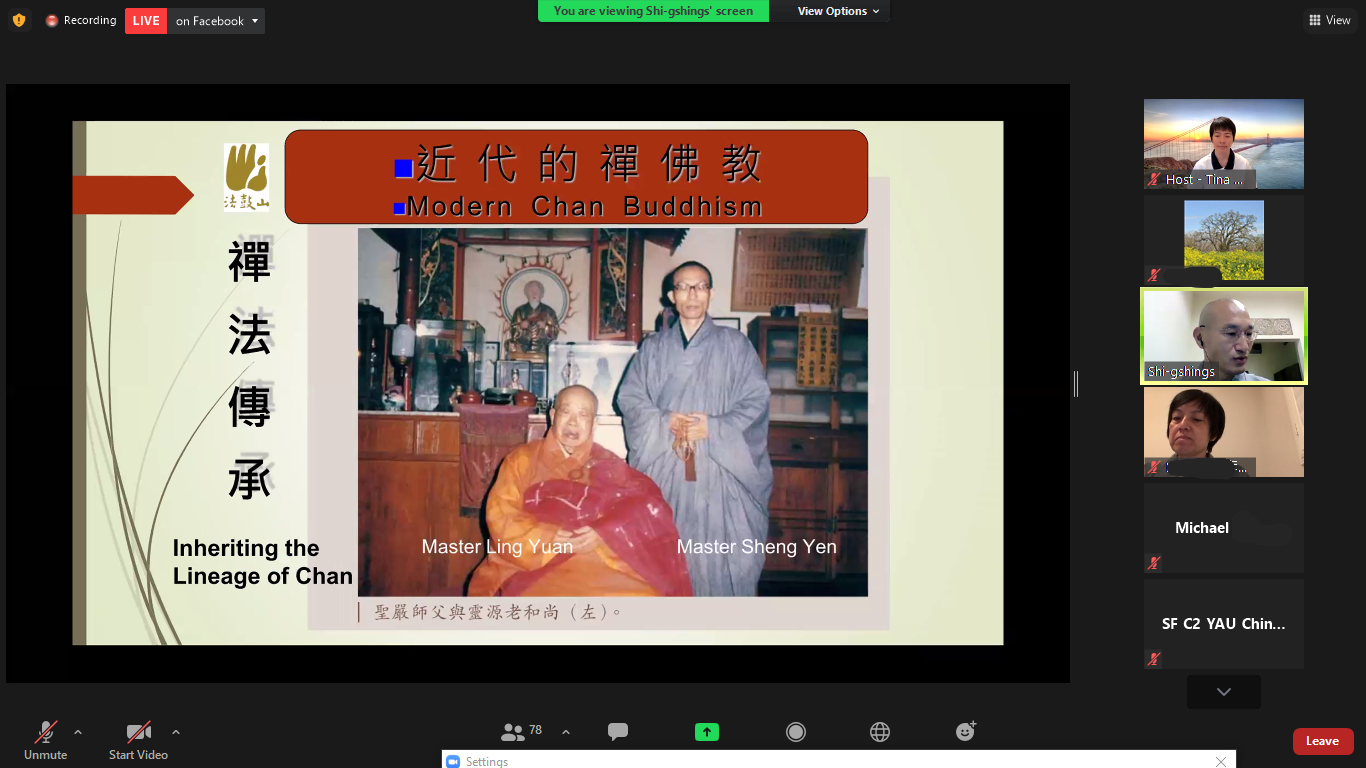The width and height of the screenshot is (1366, 768).
Task: Click muted mic icon on tree photo tile
Action: pyautogui.click(x=1154, y=275)
